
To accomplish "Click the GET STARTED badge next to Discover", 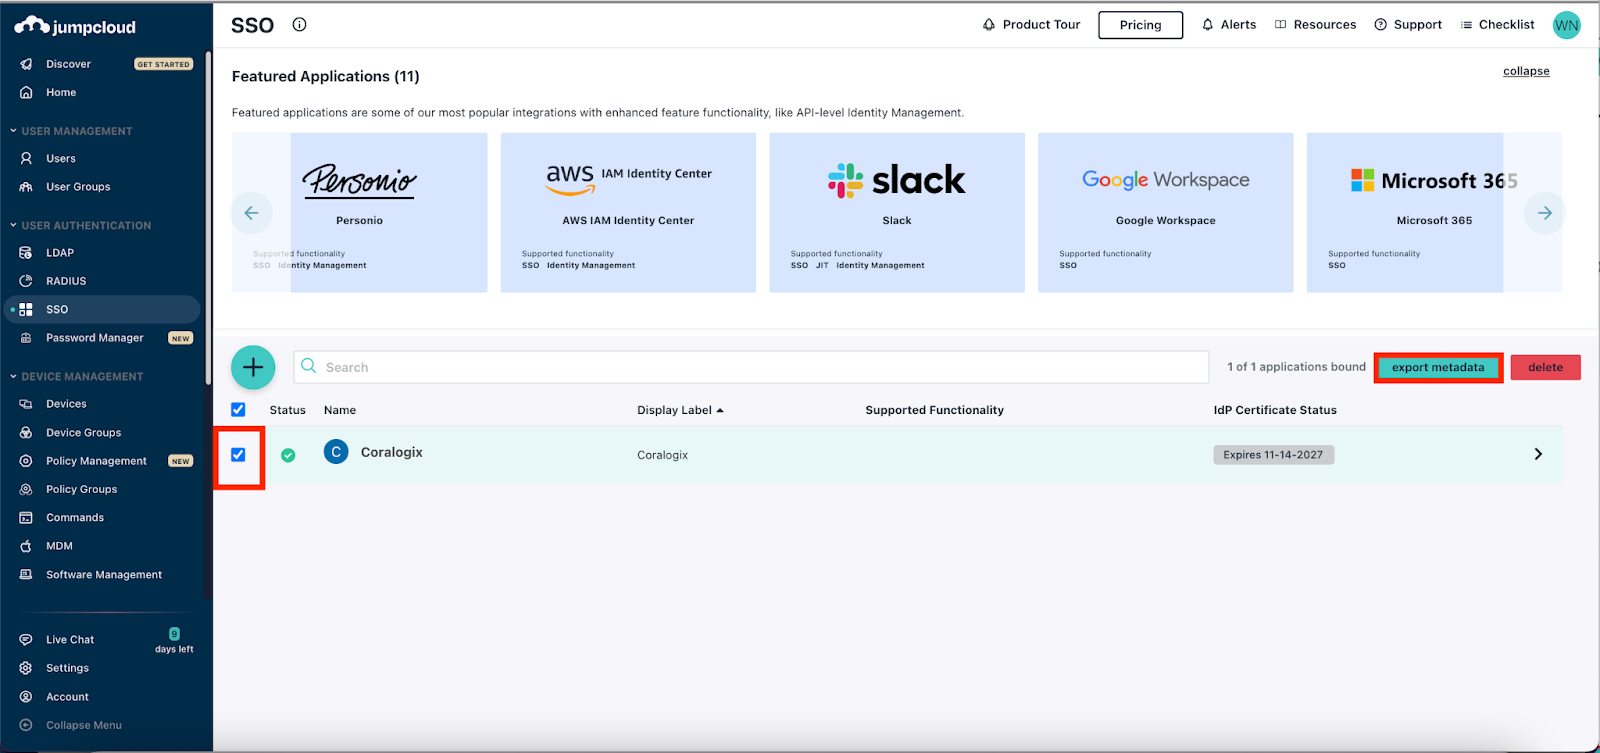I will [x=164, y=64].
